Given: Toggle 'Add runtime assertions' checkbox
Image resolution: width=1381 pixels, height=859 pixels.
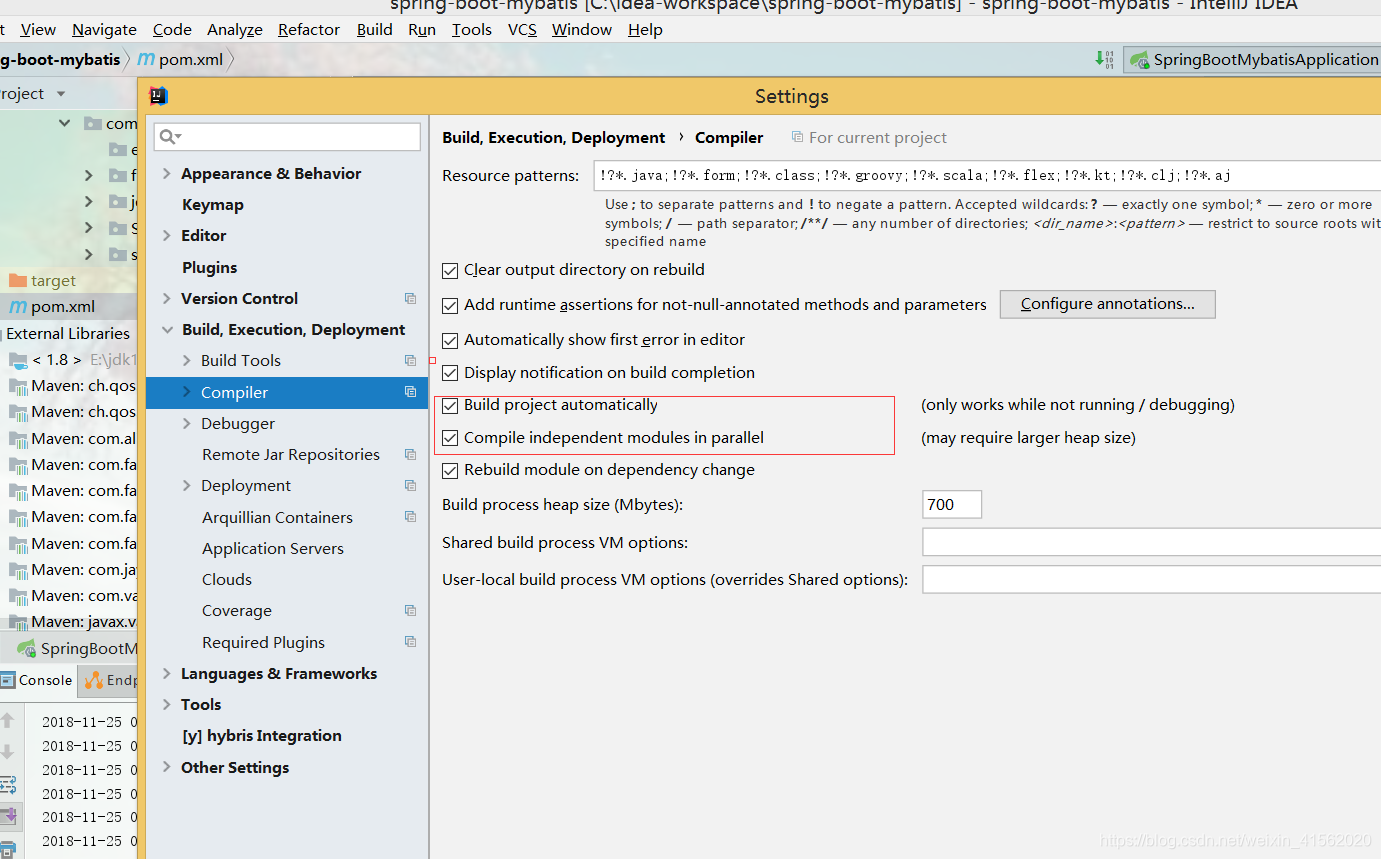Looking at the screenshot, I should 450,305.
